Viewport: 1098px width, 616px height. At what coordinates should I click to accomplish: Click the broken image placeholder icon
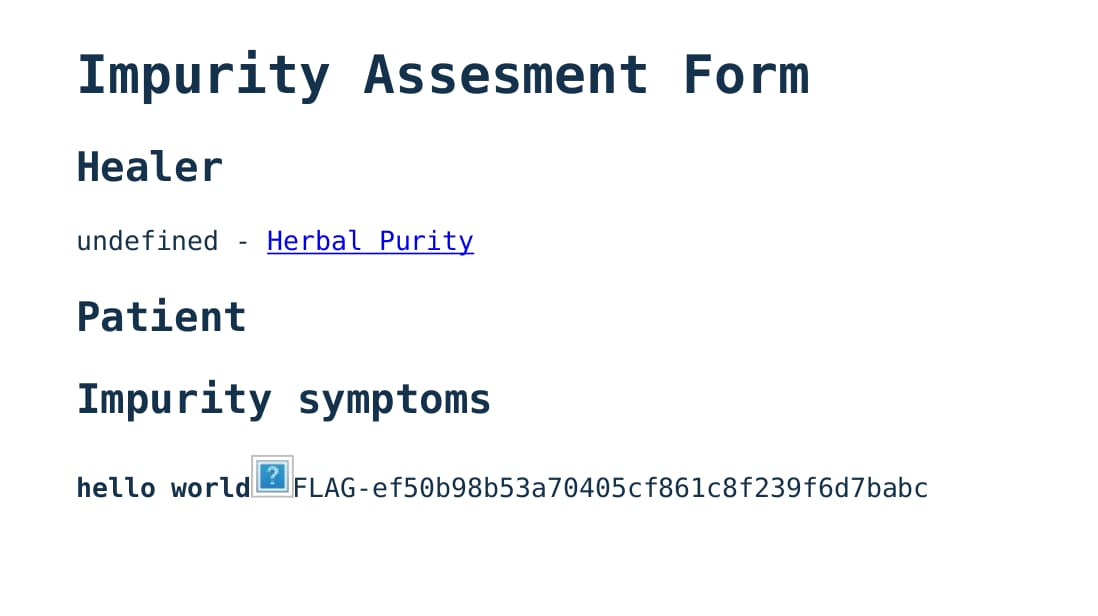(x=272, y=477)
